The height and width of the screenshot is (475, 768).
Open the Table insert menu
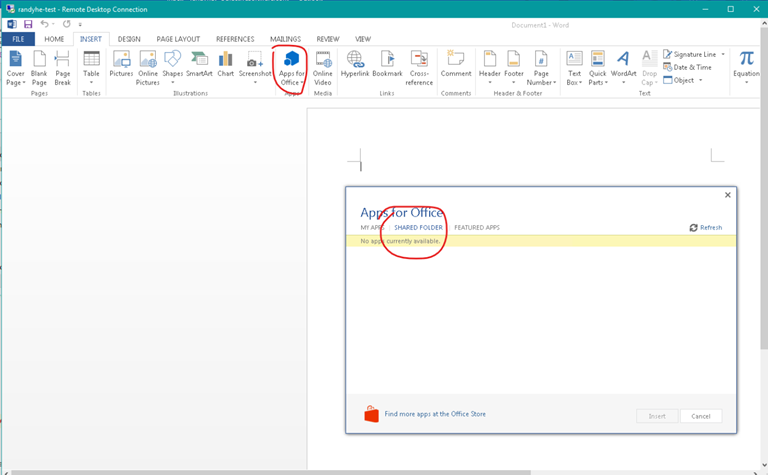click(x=91, y=68)
